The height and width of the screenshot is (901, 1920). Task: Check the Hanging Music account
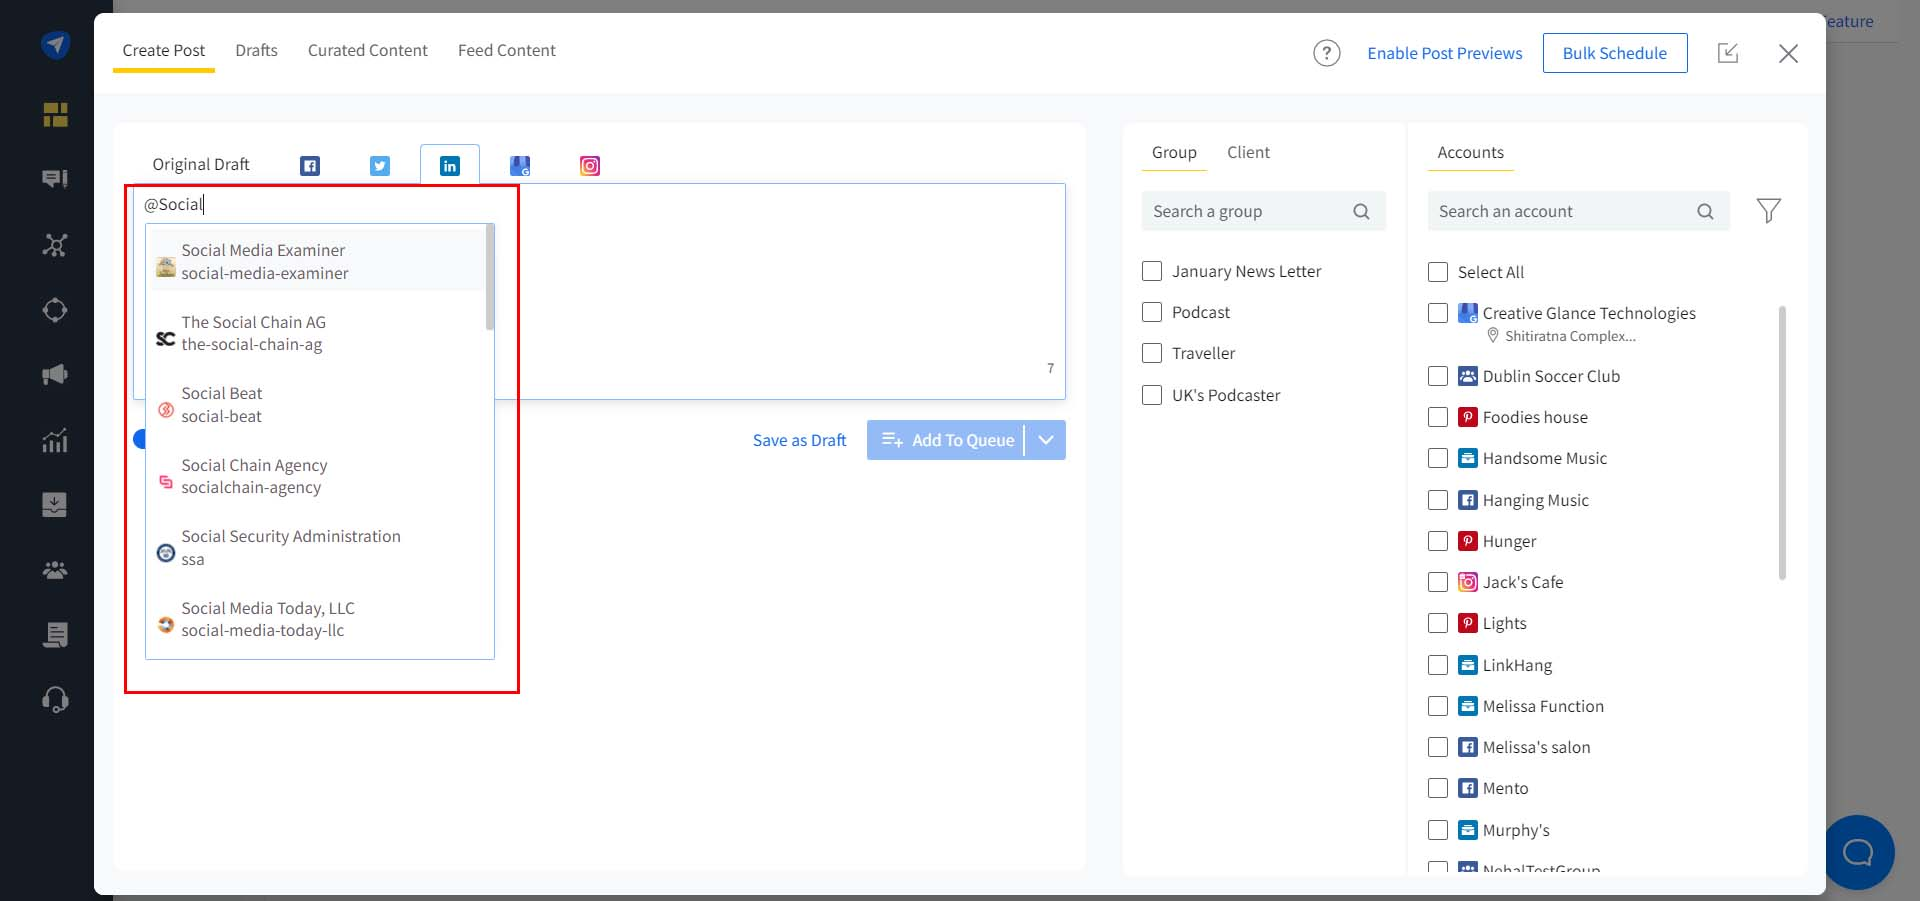(x=1438, y=500)
